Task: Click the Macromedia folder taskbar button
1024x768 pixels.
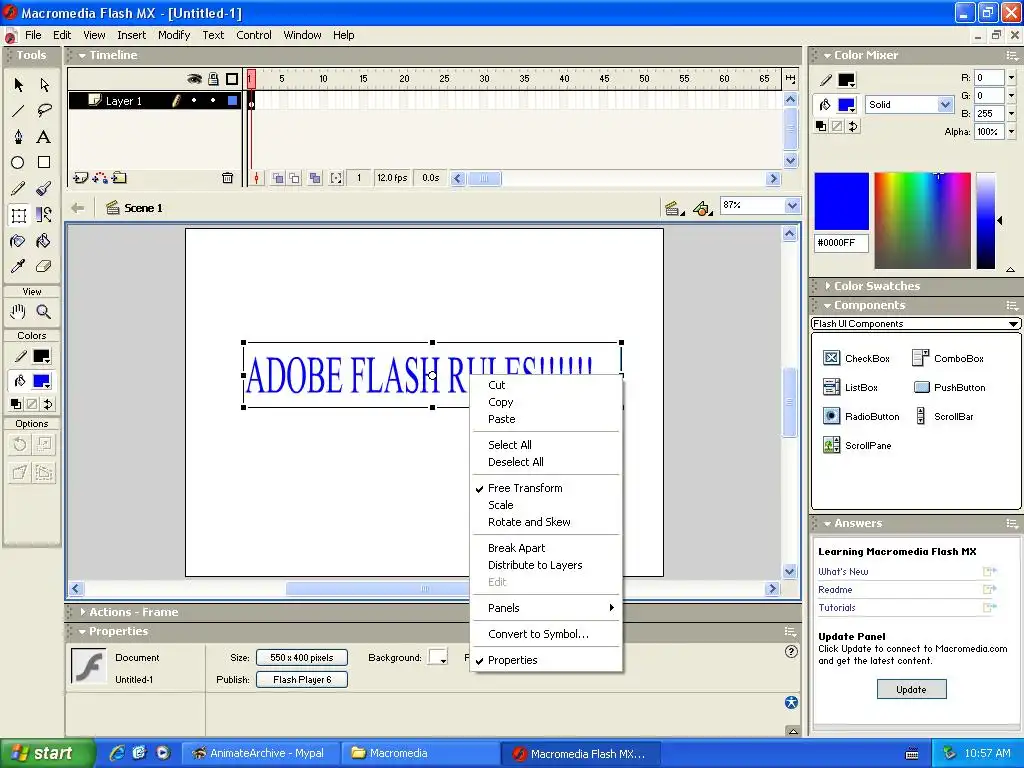Action: [x=419, y=753]
